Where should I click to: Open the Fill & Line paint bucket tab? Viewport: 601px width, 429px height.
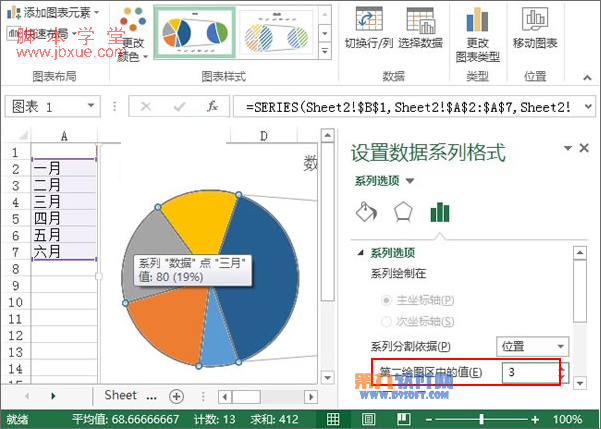point(366,211)
